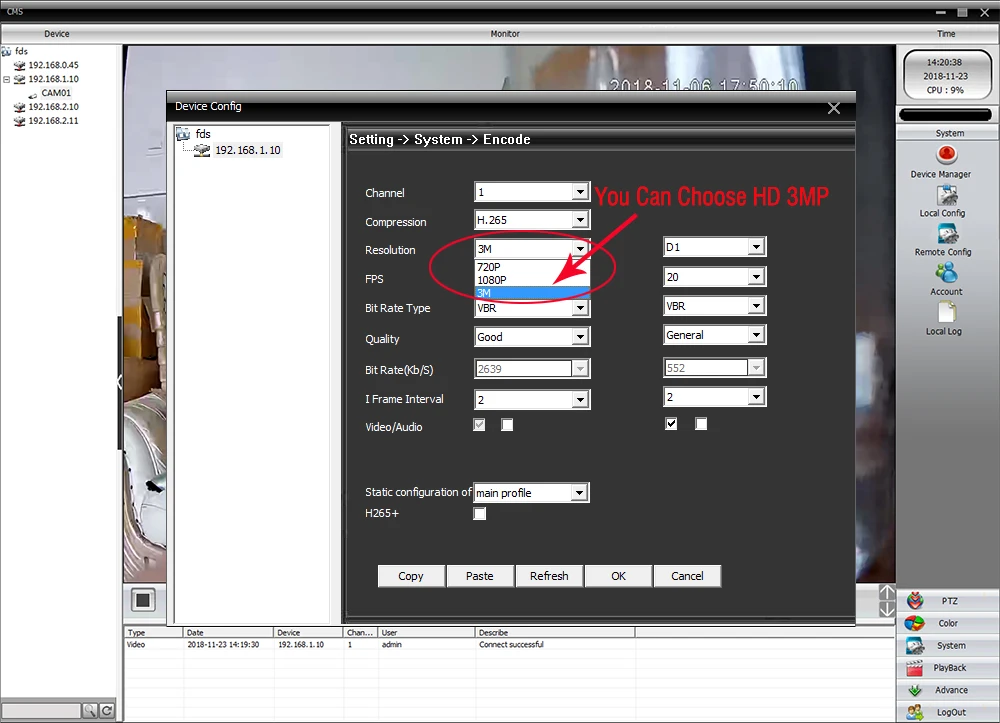Image resolution: width=1000 pixels, height=723 pixels.
Task: Enable the H265+ checkbox
Action: coord(480,513)
